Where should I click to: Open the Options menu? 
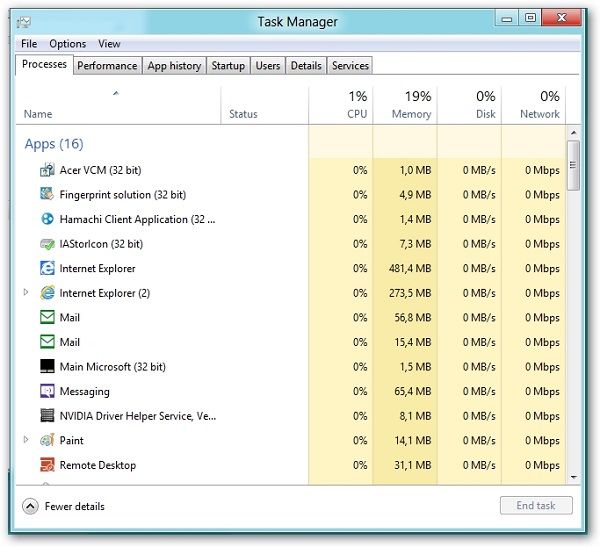click(68, 44)
